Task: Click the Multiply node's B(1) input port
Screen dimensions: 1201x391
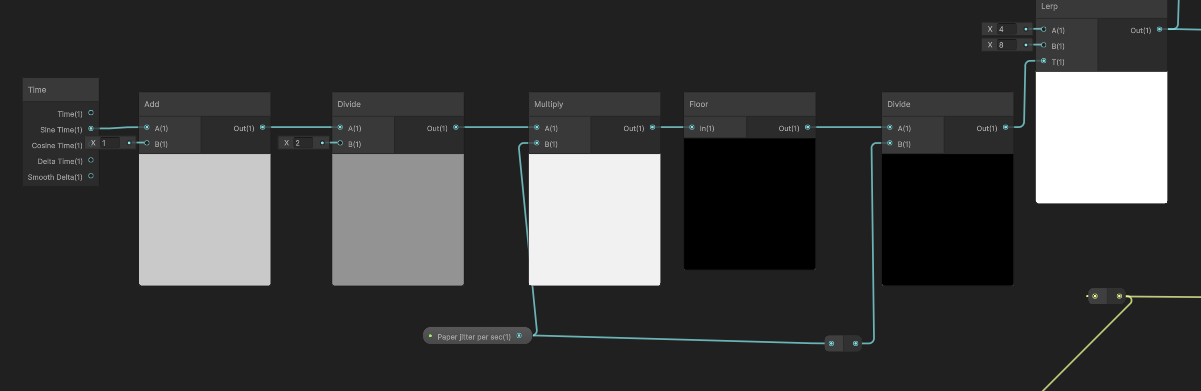Action: pyautogui.click(x=537, y=144)
